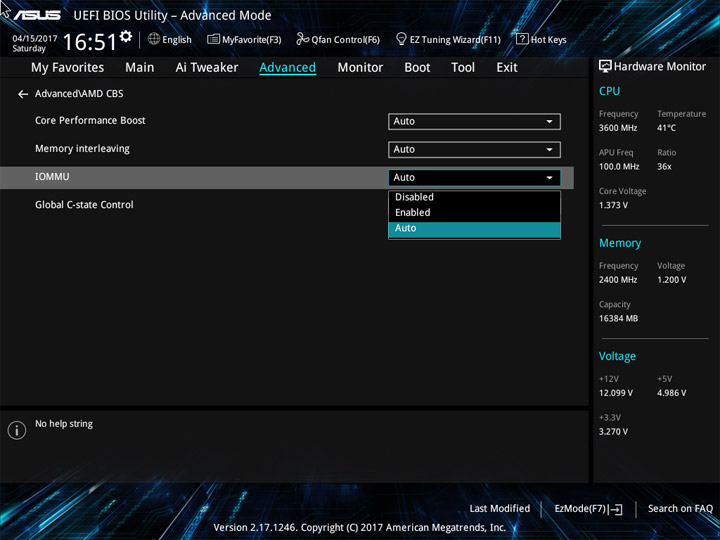Open the Tool tab
Viewport: 720px width, 540px height.
point(463,68)
